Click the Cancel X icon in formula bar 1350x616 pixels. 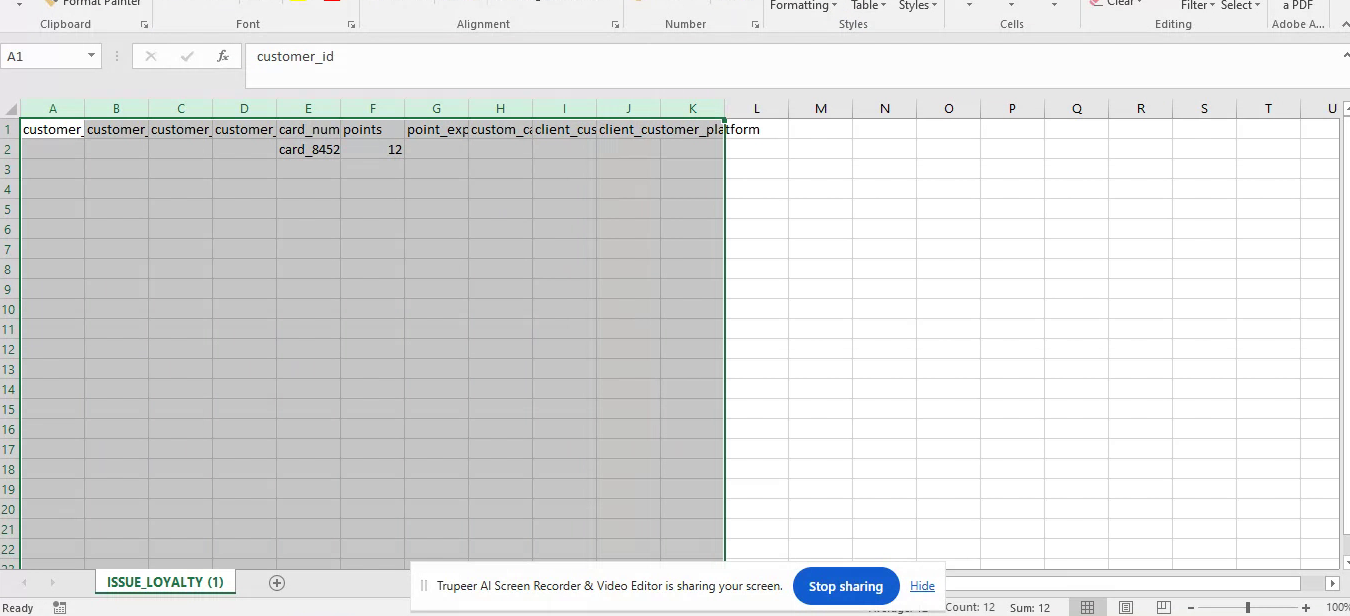coord(151,57)
